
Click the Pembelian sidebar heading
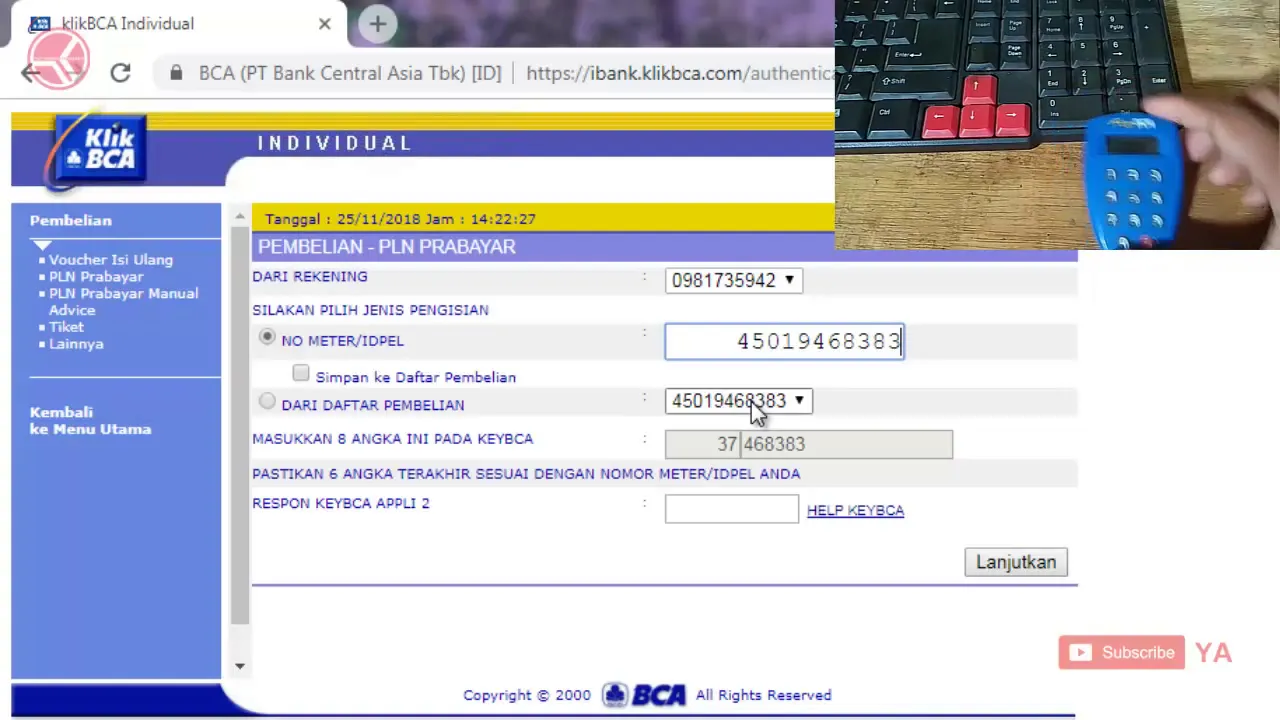(x=70, y=220)
